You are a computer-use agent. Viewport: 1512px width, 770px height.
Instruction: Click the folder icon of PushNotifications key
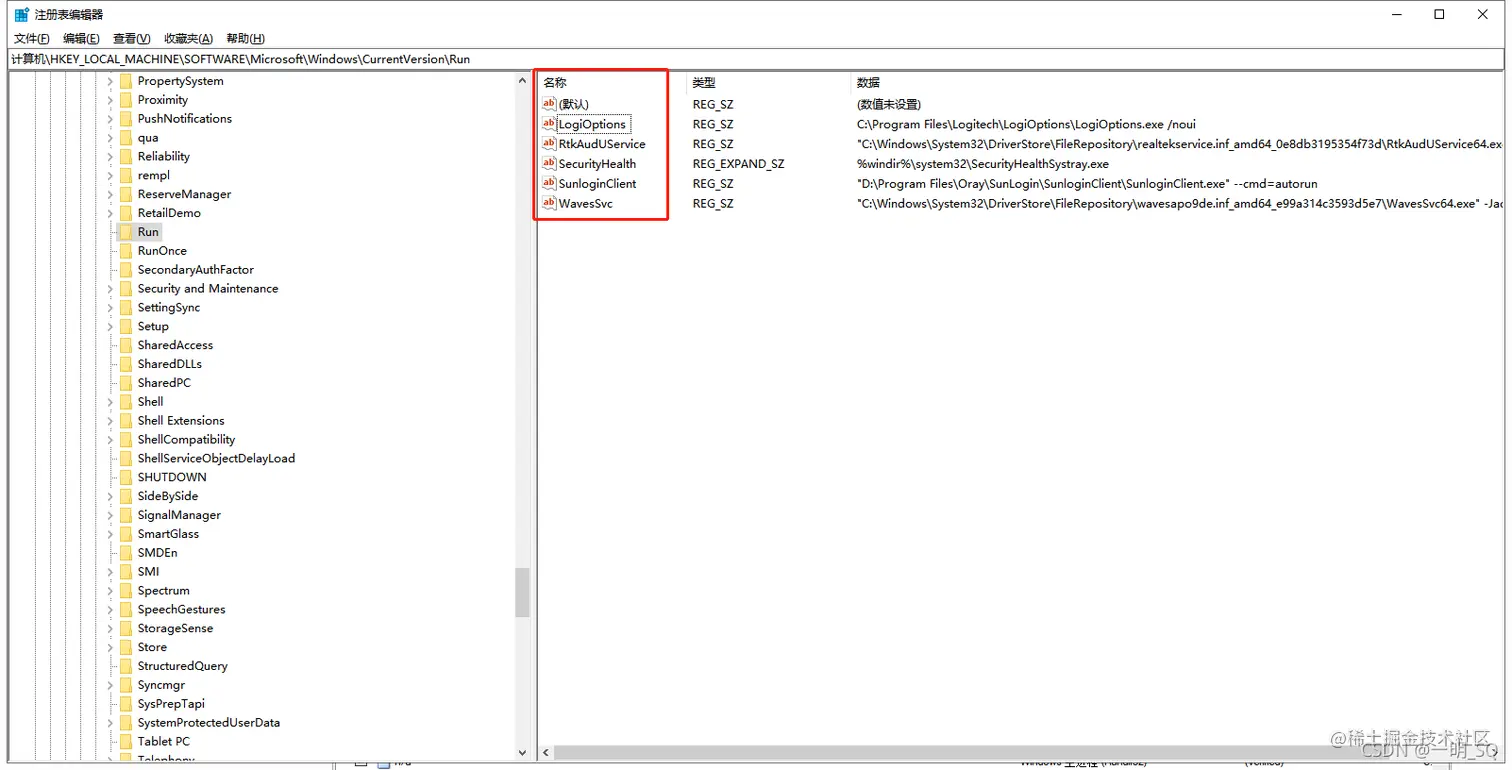(x=126, y=119)
